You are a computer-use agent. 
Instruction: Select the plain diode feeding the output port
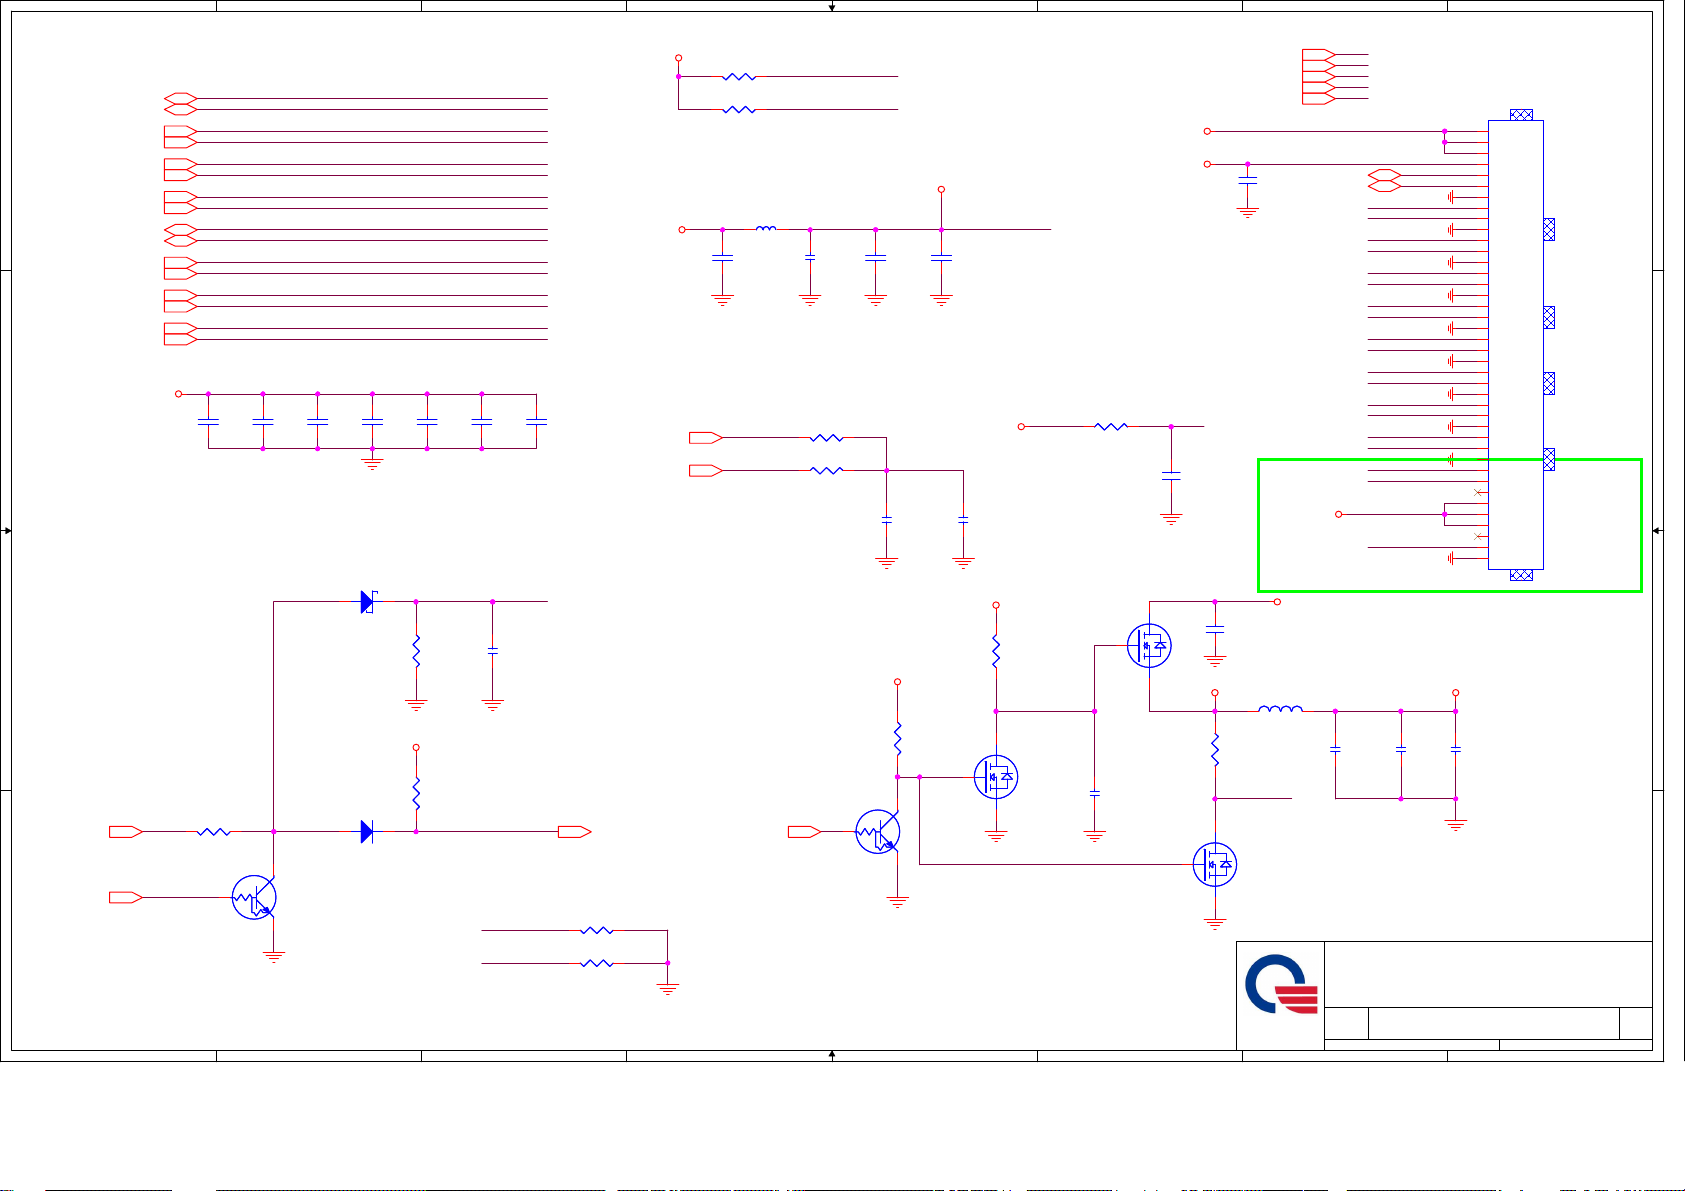pos(367,831)
